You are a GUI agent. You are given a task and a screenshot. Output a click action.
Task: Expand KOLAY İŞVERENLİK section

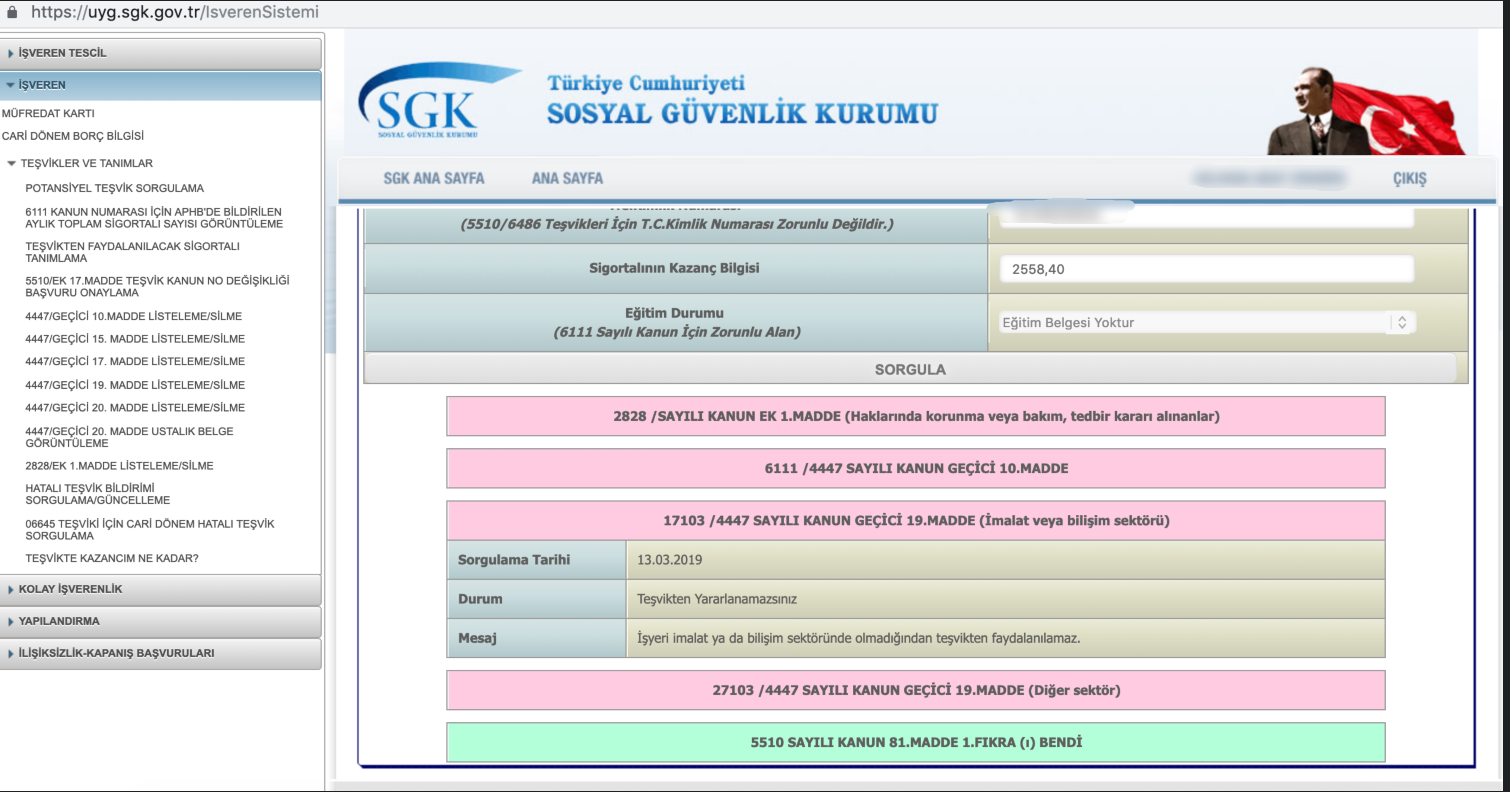(x=161, y=589)
